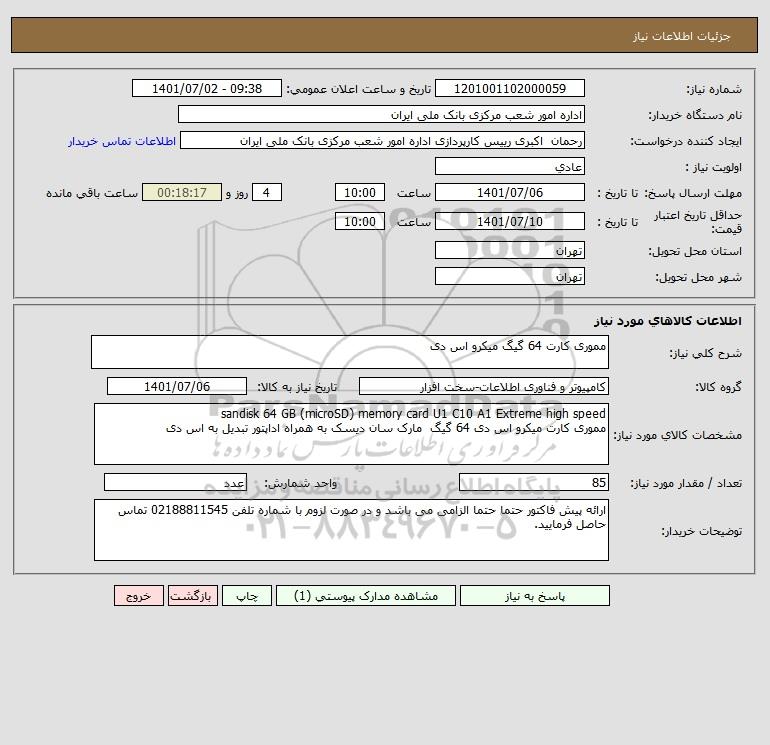This screenshot has height=745, width=770.
Task: Click the واحد شمارش label
Action: pos(301,483)
